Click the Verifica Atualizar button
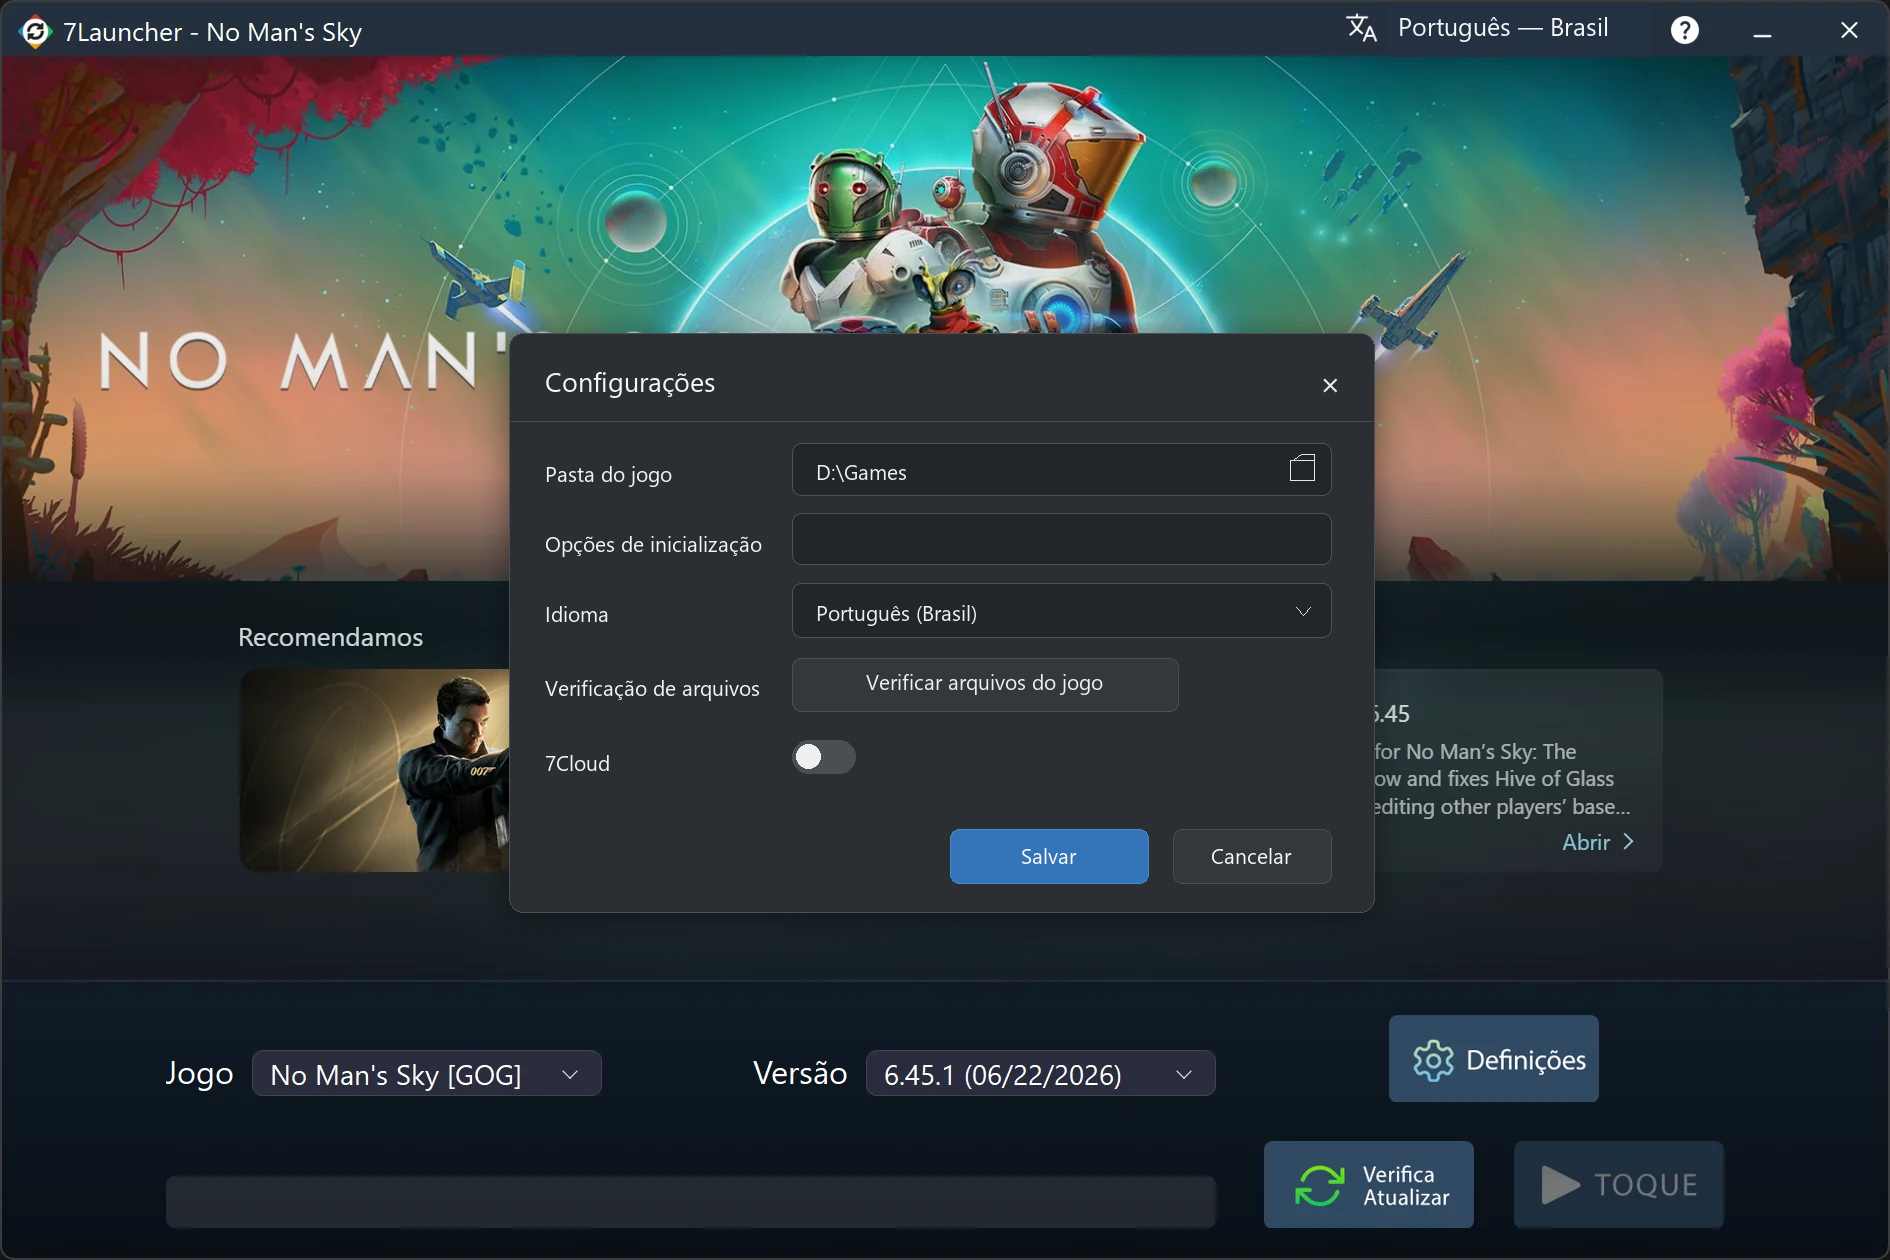Image resolution: width=1890 pixels, height=1260 pixels. click(1369, 1185)
